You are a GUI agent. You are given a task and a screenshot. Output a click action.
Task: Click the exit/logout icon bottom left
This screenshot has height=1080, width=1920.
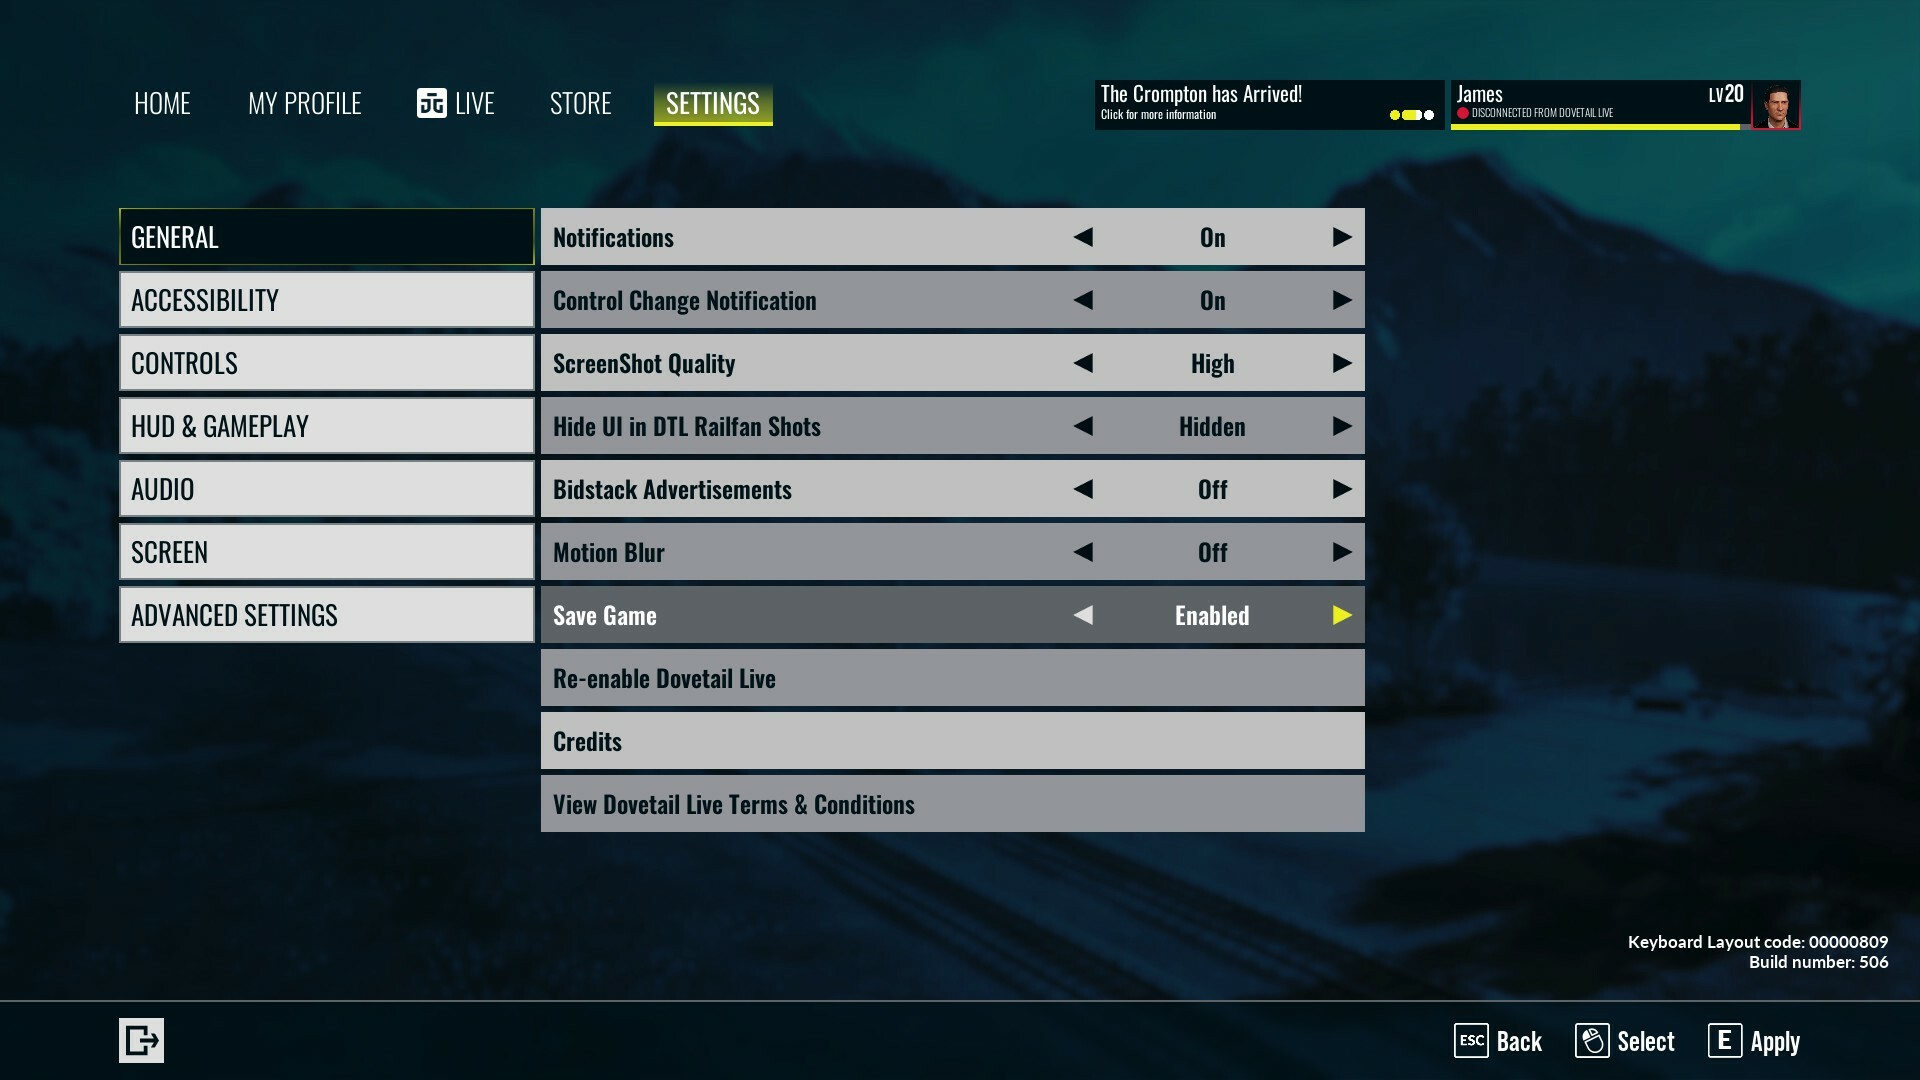[x=141, y=1040]
